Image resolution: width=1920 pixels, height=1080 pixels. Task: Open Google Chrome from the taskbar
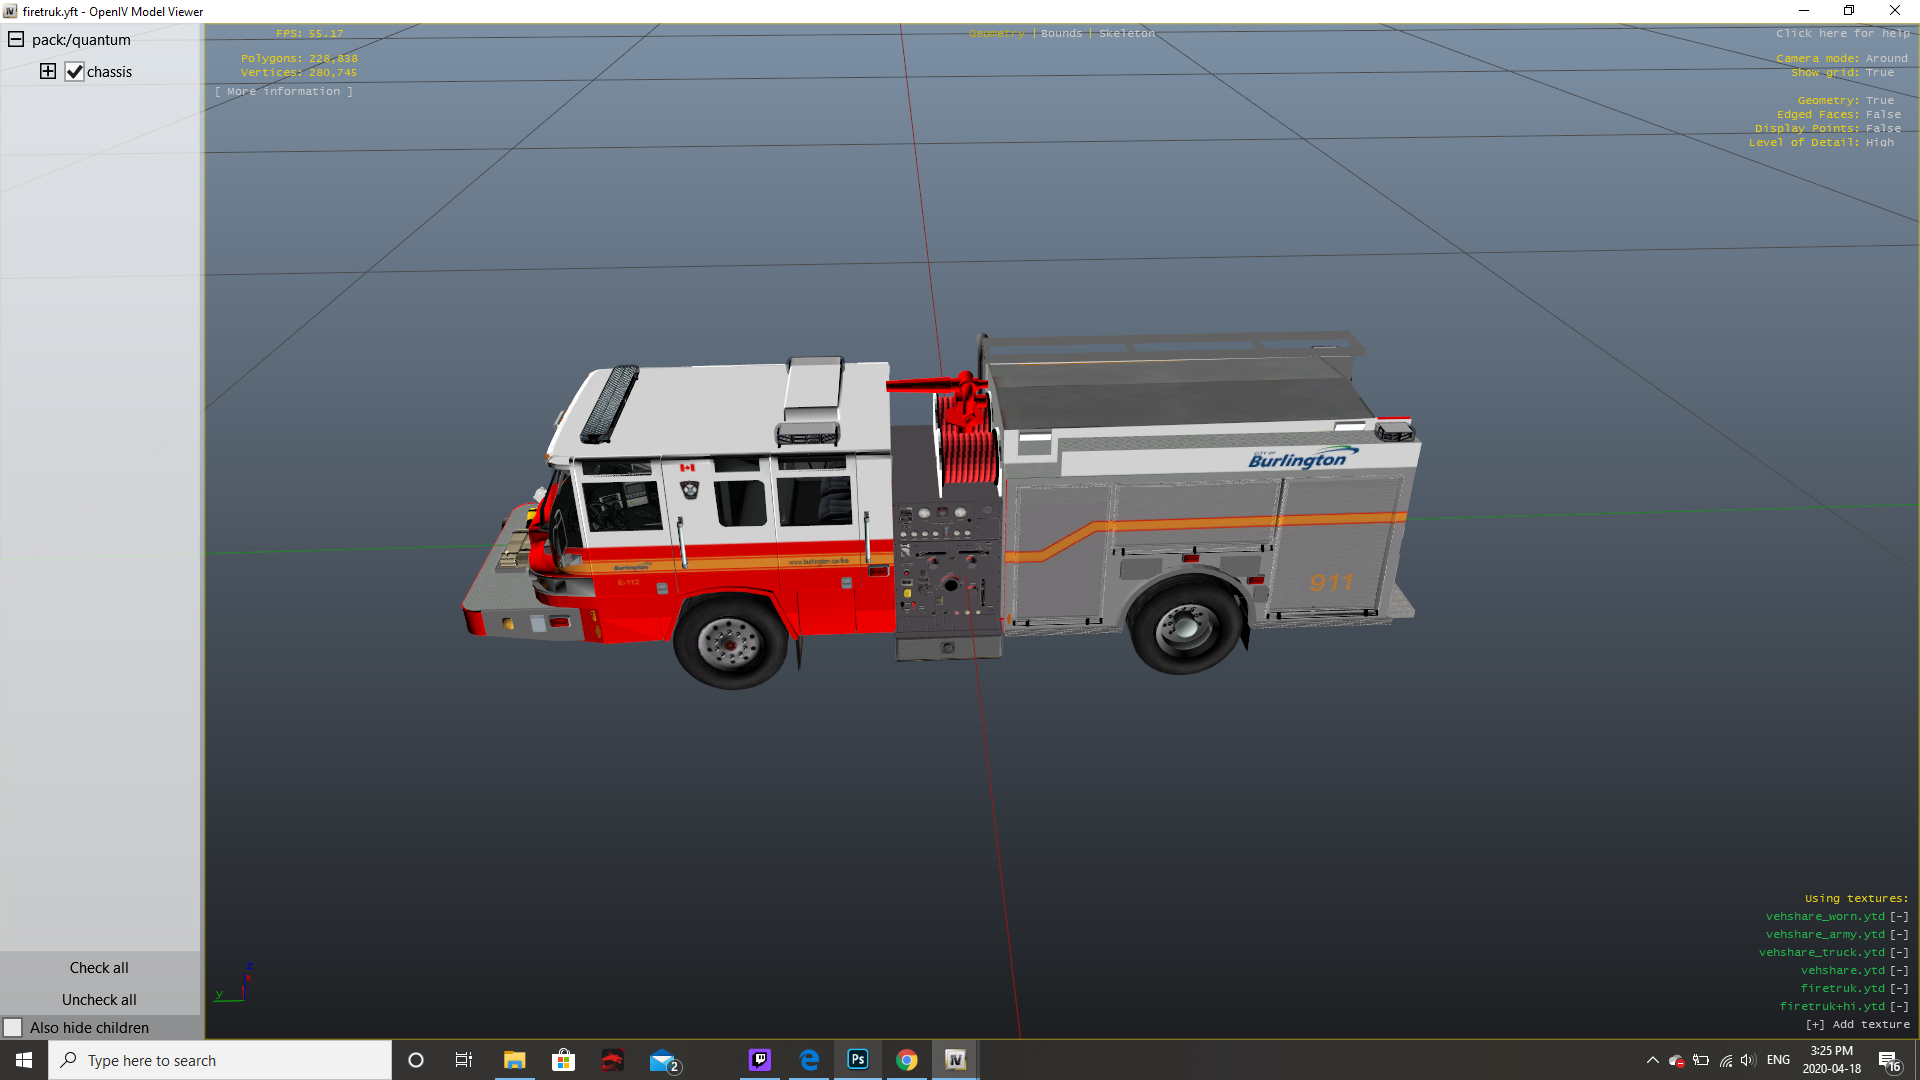(x=907, y=1060)
